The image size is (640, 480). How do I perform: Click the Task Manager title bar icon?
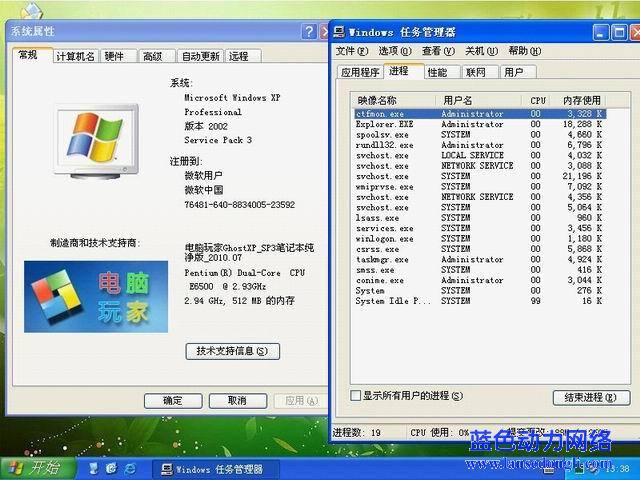339,32
